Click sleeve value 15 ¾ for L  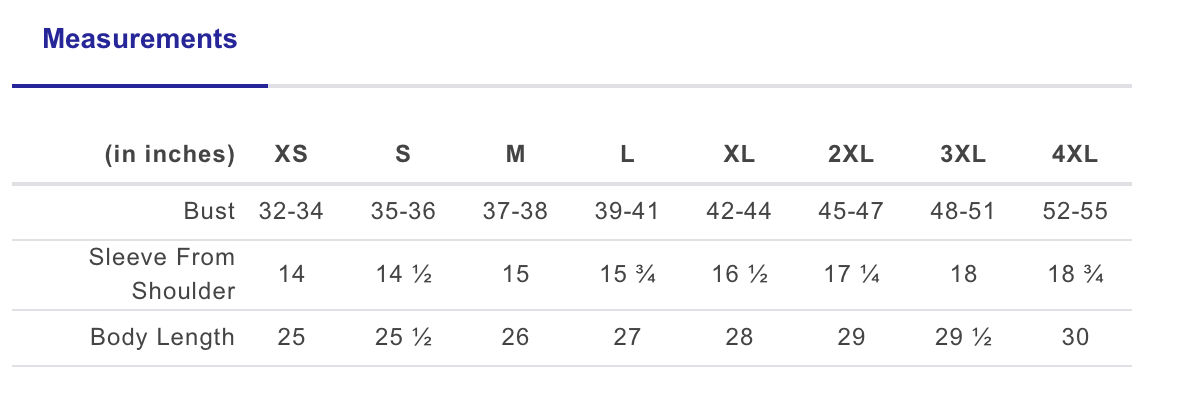(627, 274)
